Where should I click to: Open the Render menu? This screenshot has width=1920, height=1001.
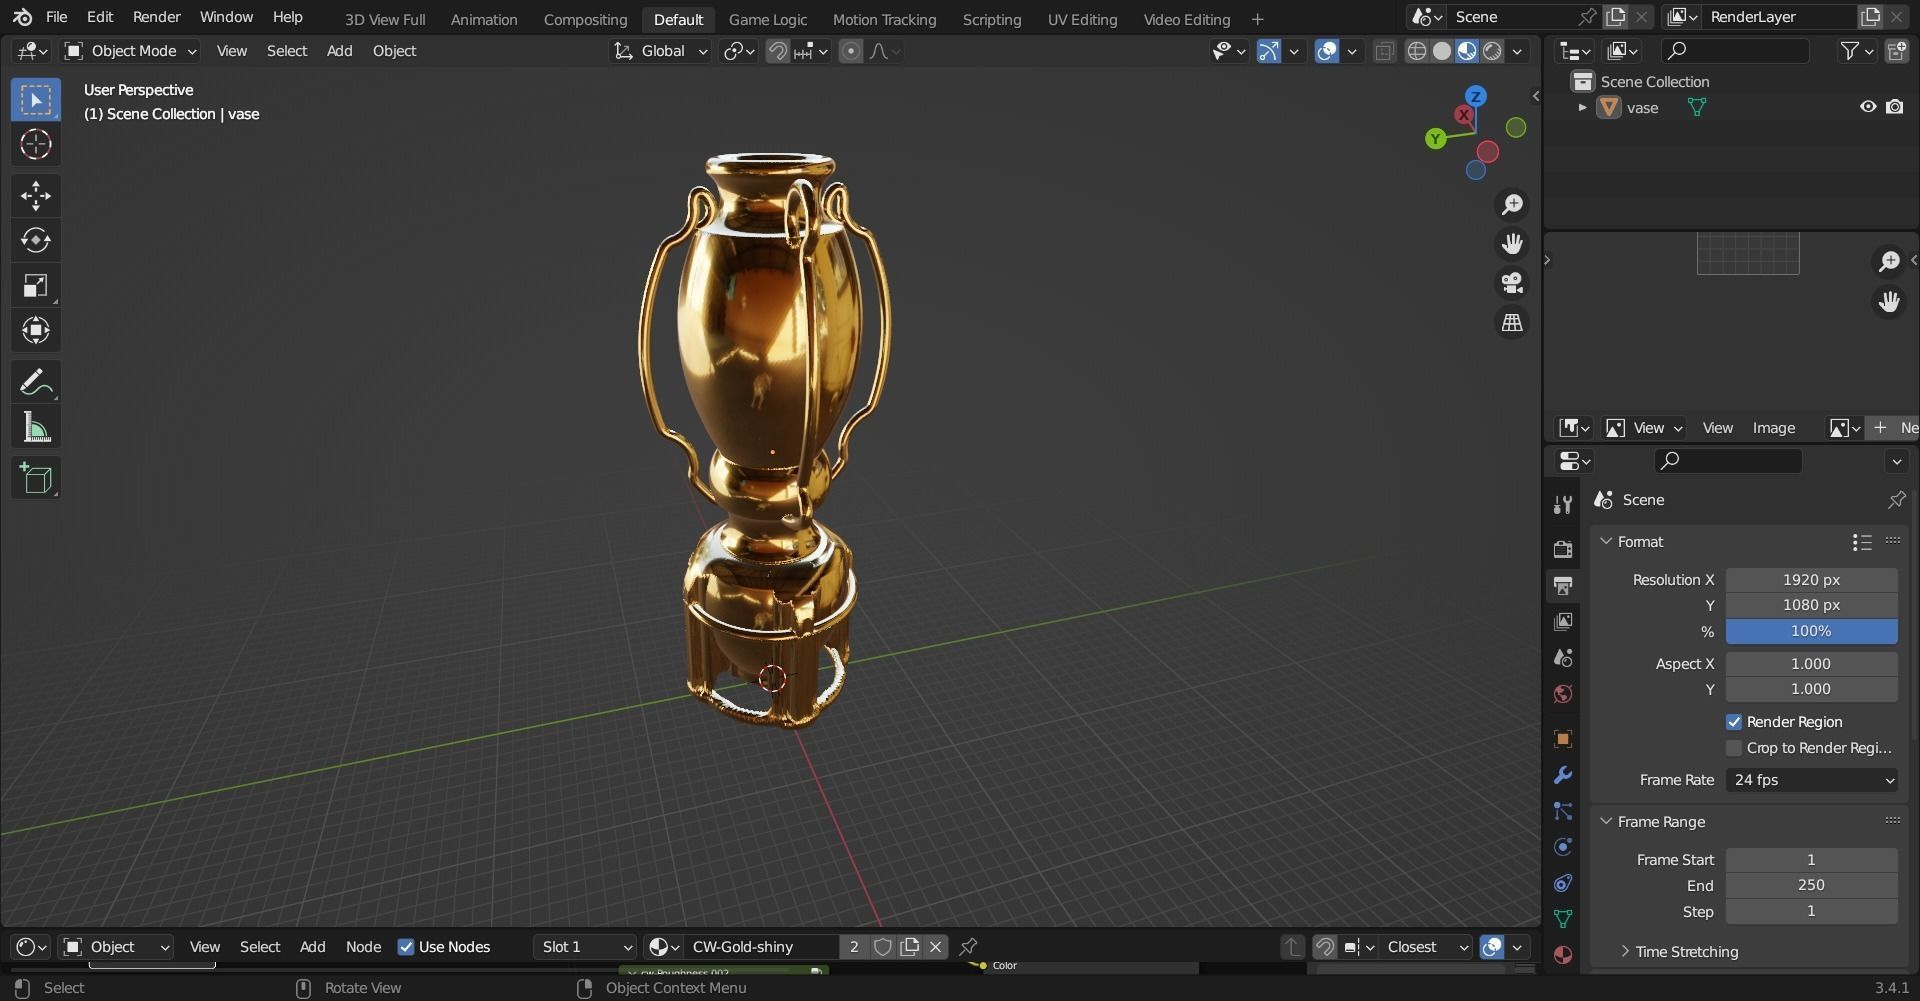157,17
